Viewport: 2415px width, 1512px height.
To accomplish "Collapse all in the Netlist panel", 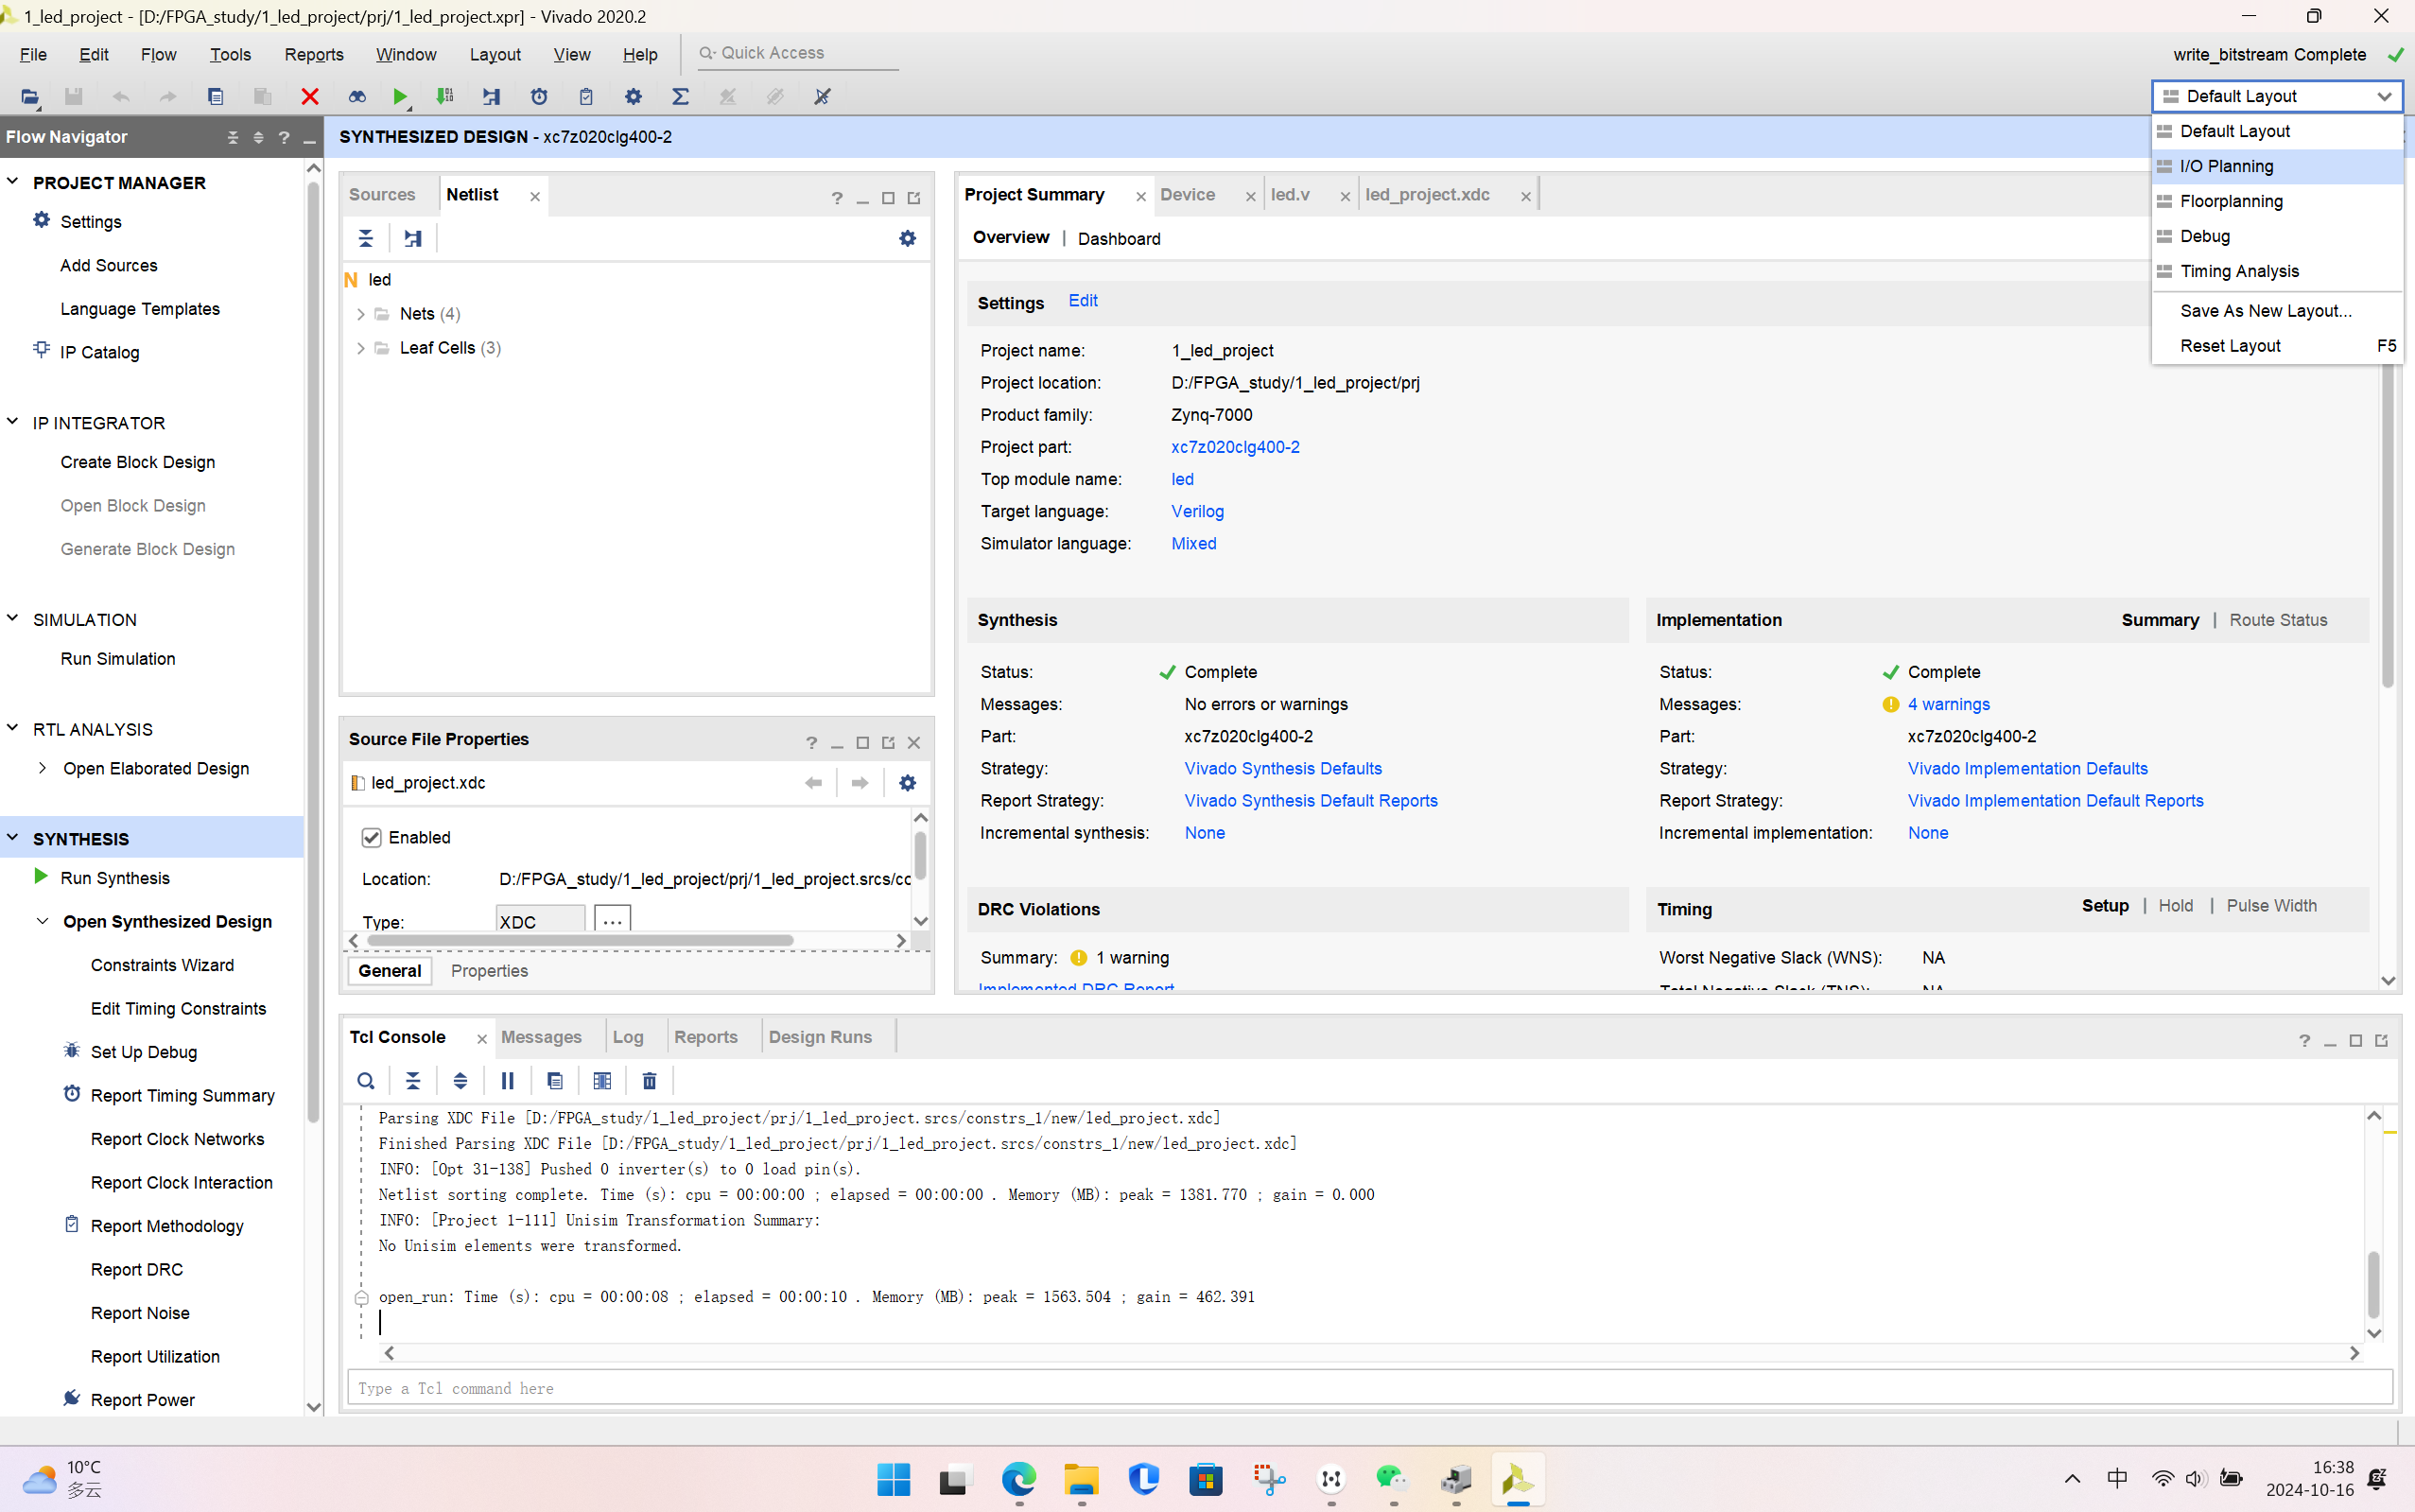I will coord(366,238).
